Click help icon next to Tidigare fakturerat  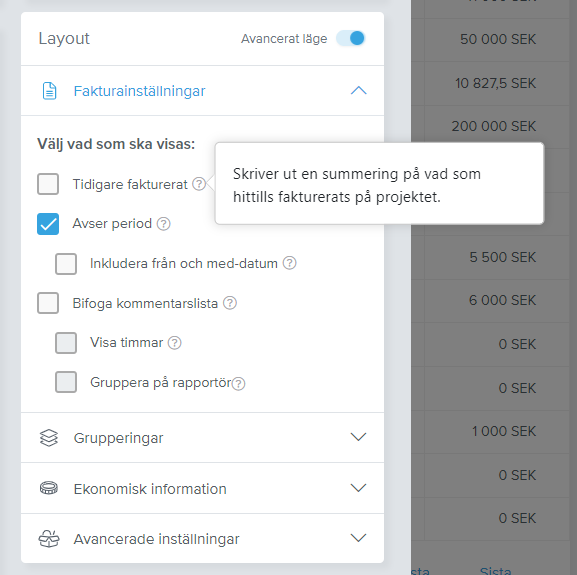click(199, 184)
